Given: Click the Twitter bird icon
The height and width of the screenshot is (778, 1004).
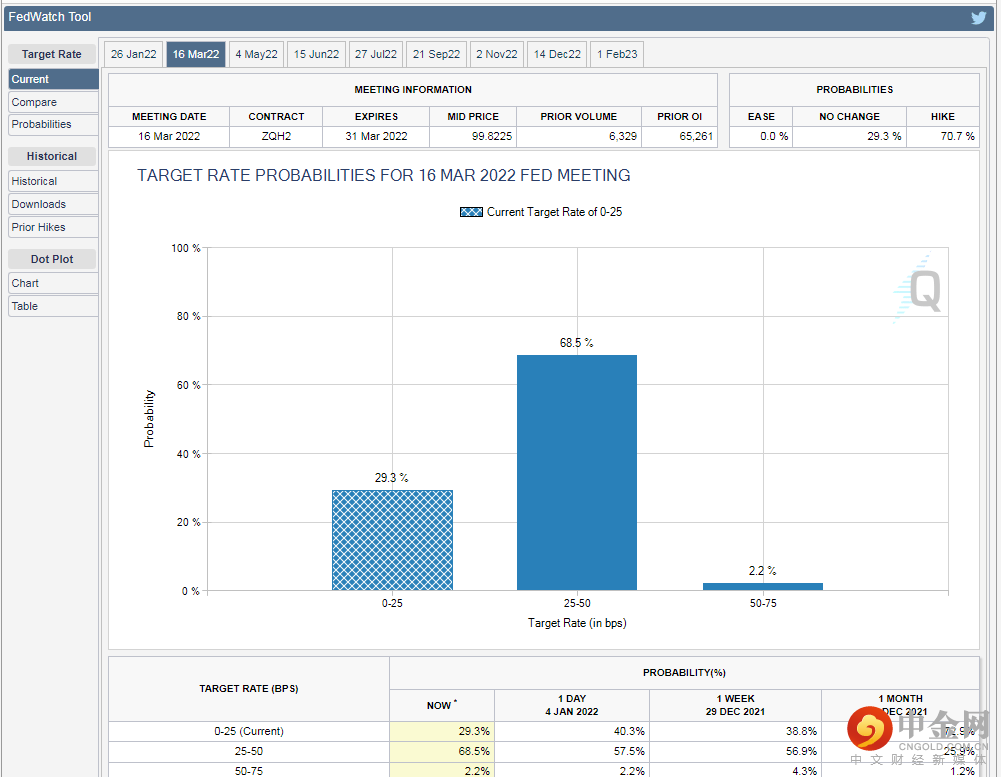Looking at the screenshot, I should [x=979, y=17].
